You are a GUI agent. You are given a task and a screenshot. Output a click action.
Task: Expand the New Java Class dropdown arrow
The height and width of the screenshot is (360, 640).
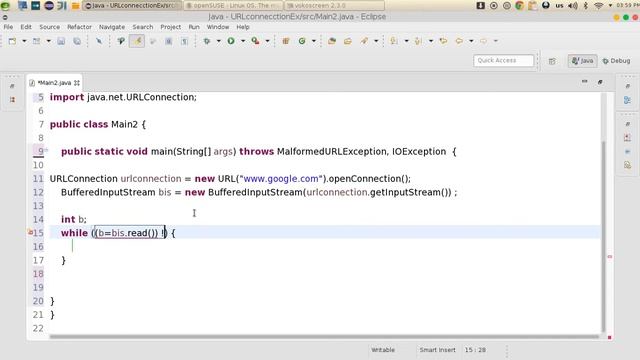pos(313,41)
